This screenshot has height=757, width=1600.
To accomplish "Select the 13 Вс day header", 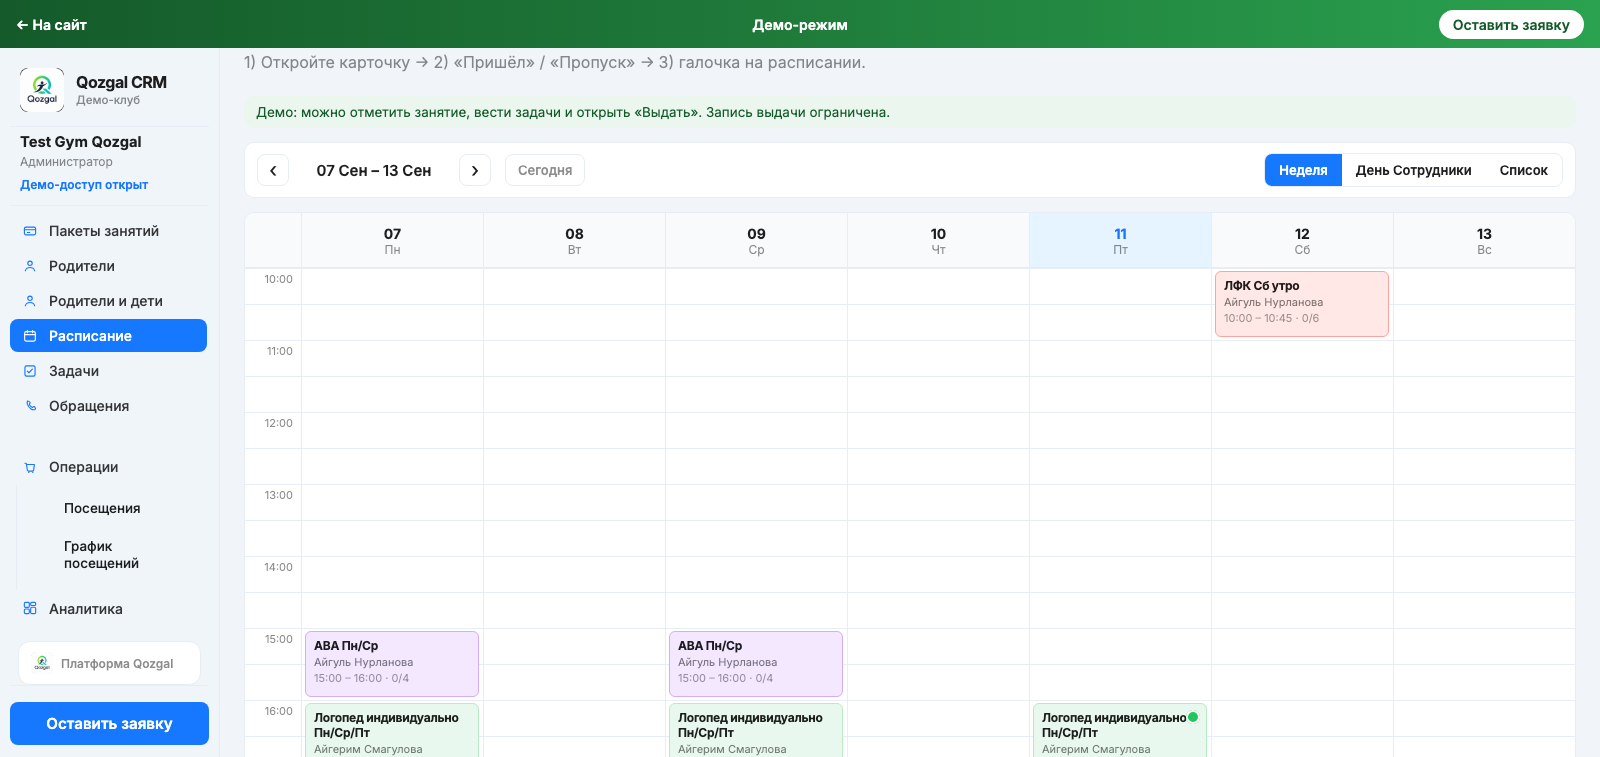I will click(x=1484, y=240).
